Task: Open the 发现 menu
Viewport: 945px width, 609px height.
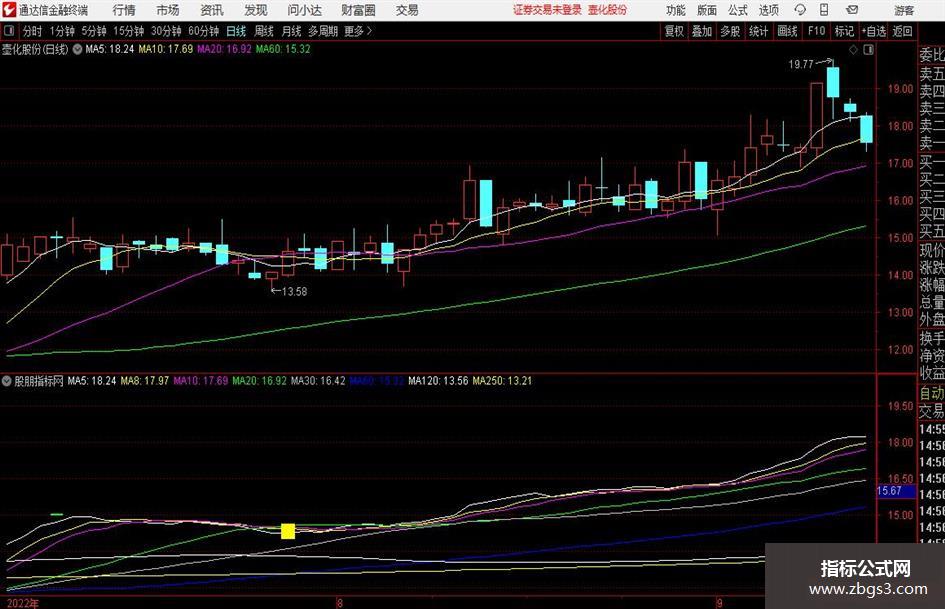Action: [x=256, y=10]
